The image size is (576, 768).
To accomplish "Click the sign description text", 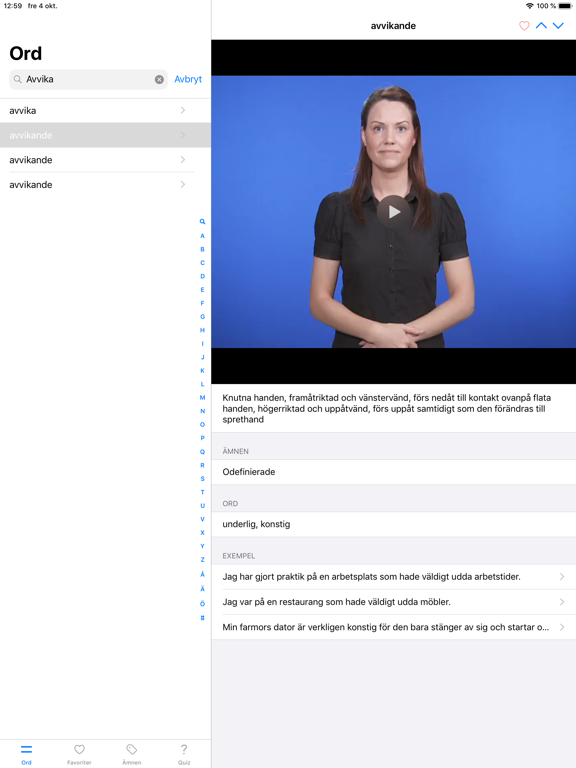I will click(x=386, y=408).
